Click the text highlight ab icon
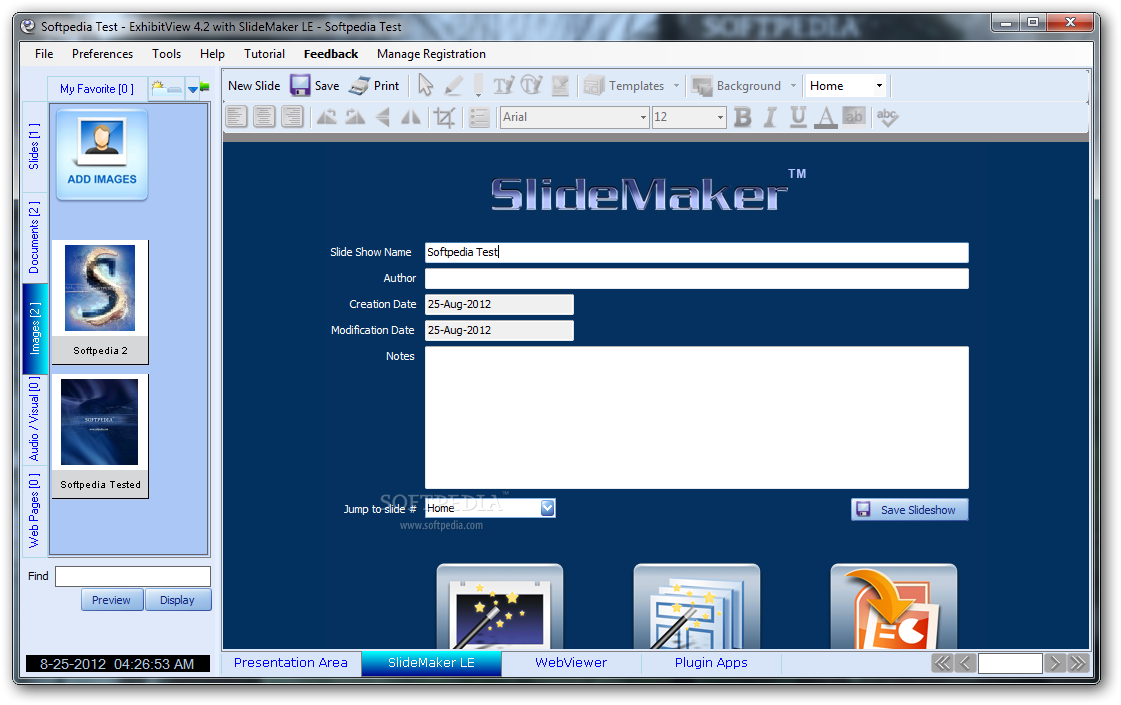Image resolution: width=1121 pixels, height=705 pixels. (854, 116)
